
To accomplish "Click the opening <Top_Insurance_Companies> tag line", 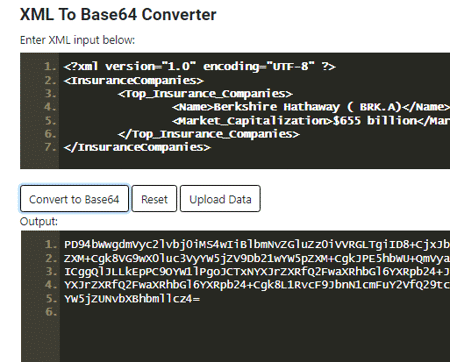I will (x=205, y=94).
